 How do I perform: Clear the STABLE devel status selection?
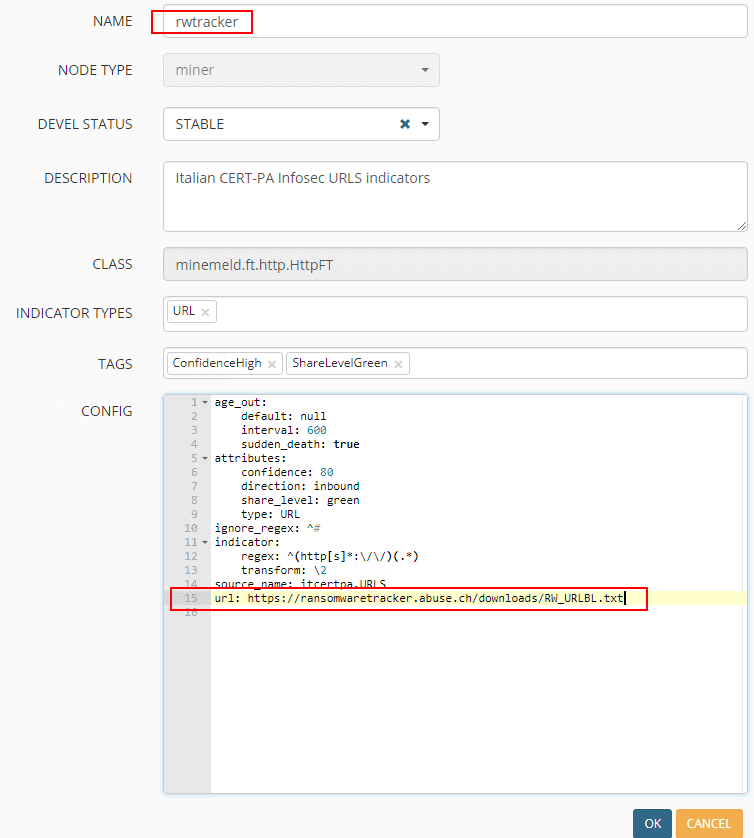pos(405,124)
